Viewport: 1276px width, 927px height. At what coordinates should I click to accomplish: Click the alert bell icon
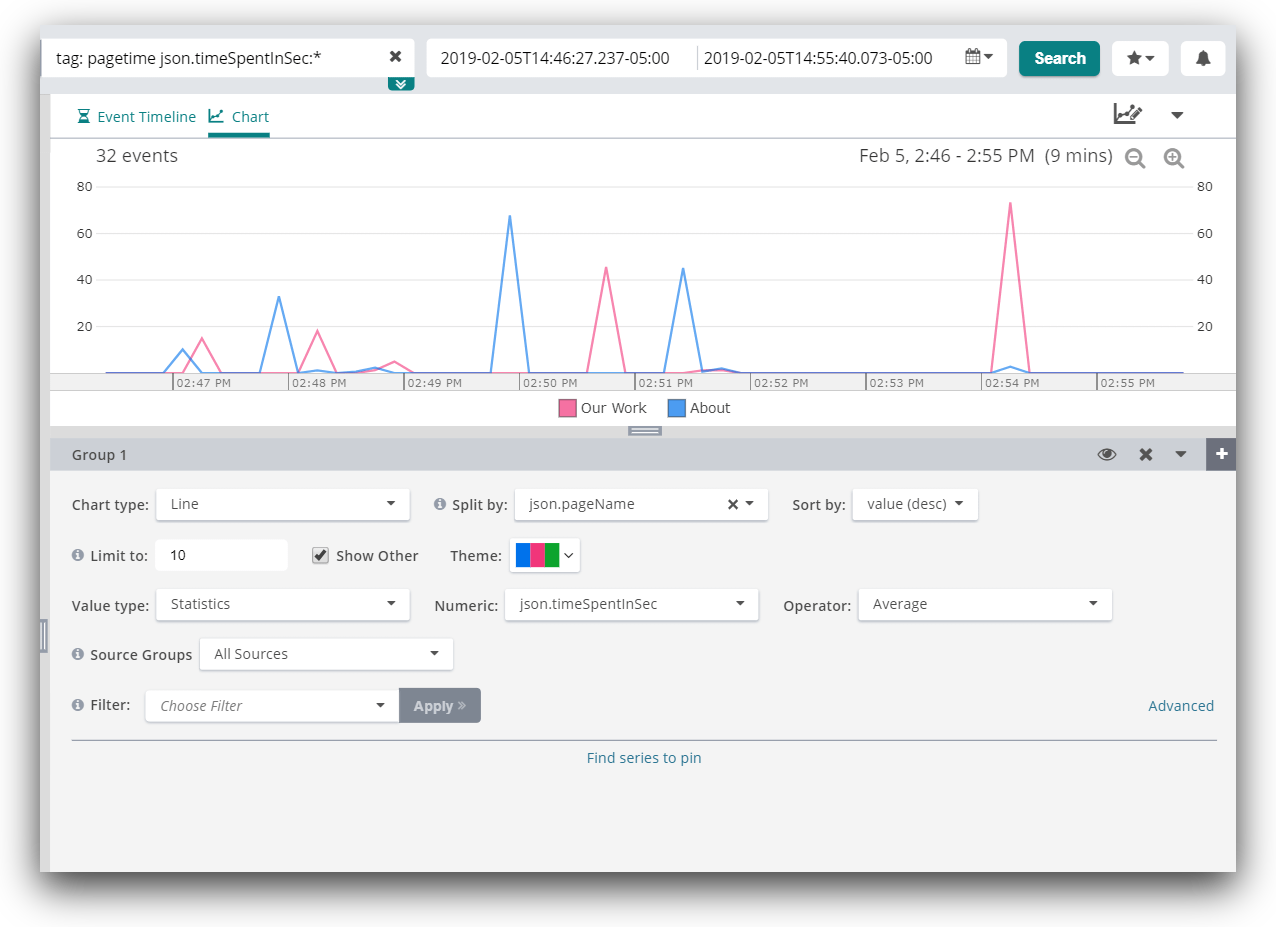click(1203, 58)
